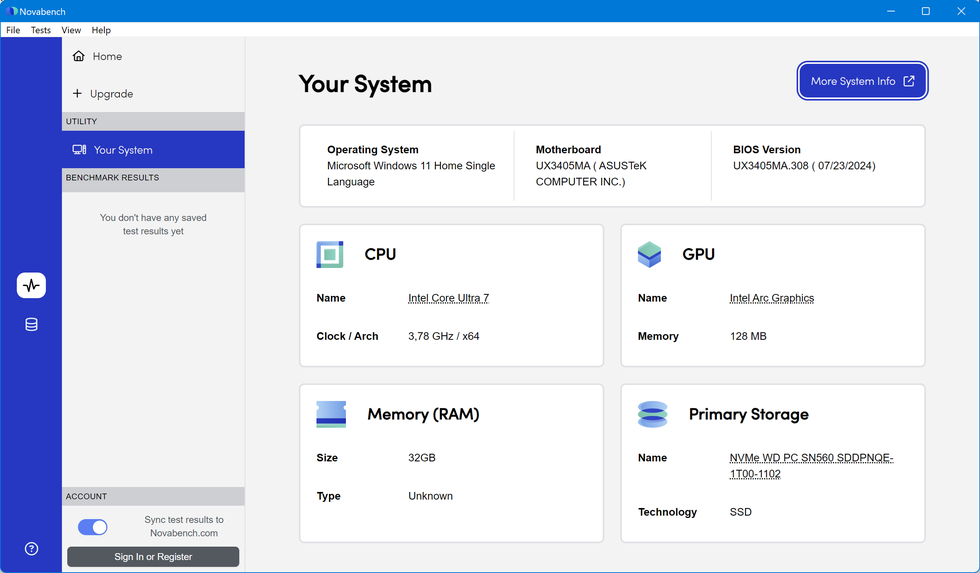Click the GPU cube icon

click(x=650, y=254)
